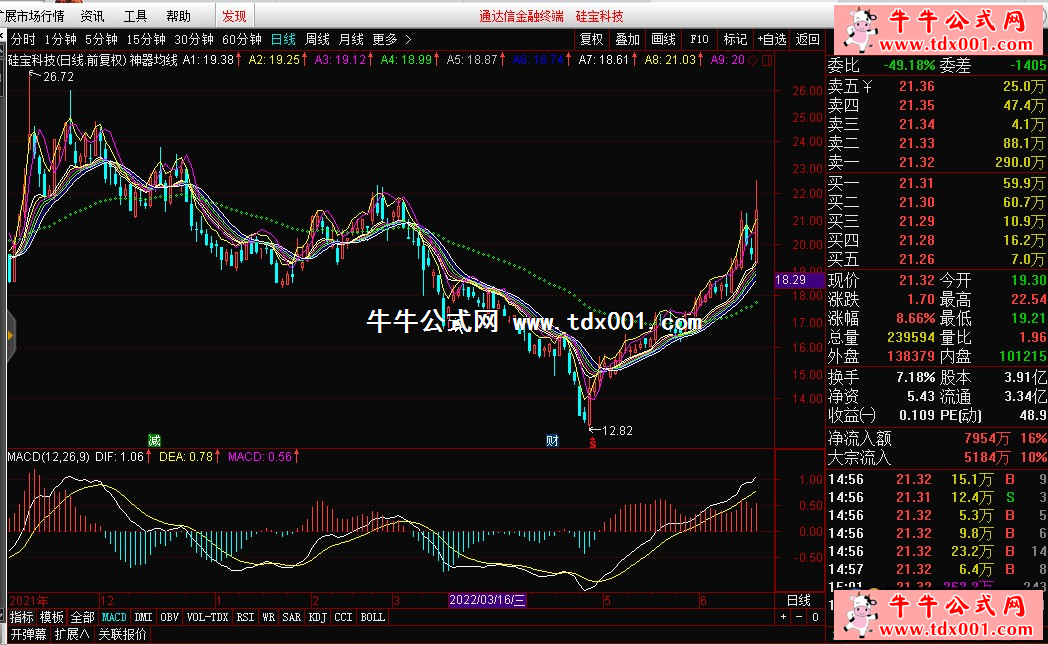Image resolution: width=1048 pixels, height=645 pixels.
Task: Click the 26.72 high price label
Action: 59,77
